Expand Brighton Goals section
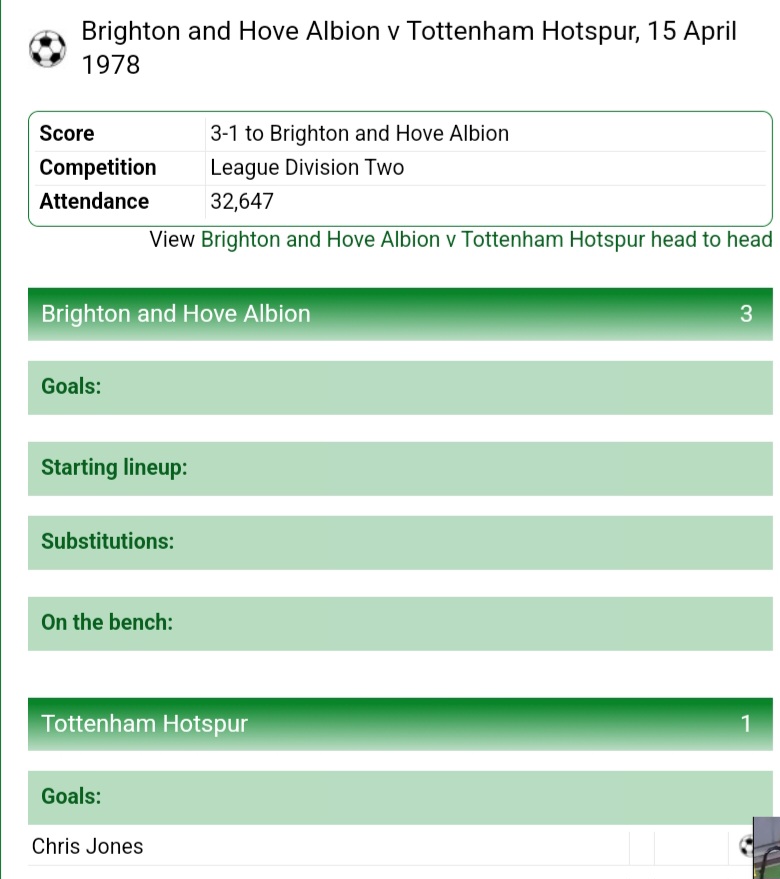This screenshot has height=879, width=780. click(400, 387)
